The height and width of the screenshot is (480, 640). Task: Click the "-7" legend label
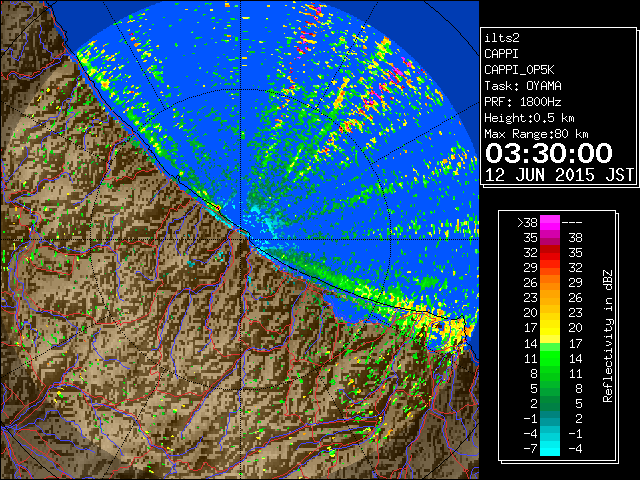click(x=530, y=449)
